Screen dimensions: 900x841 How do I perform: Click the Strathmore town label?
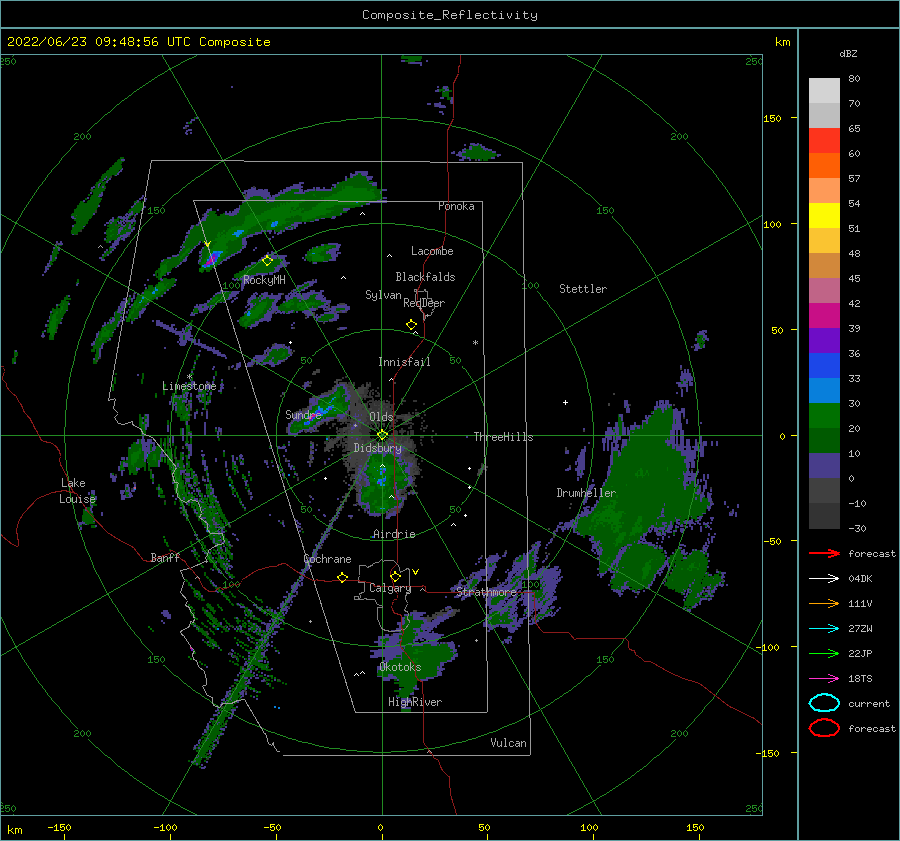(486, 592)
